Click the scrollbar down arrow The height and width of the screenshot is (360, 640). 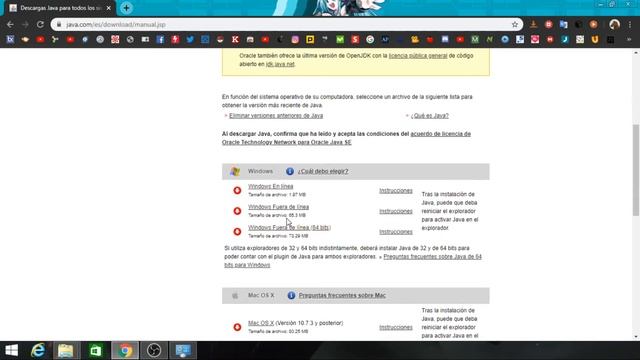[x=636, y=337]
